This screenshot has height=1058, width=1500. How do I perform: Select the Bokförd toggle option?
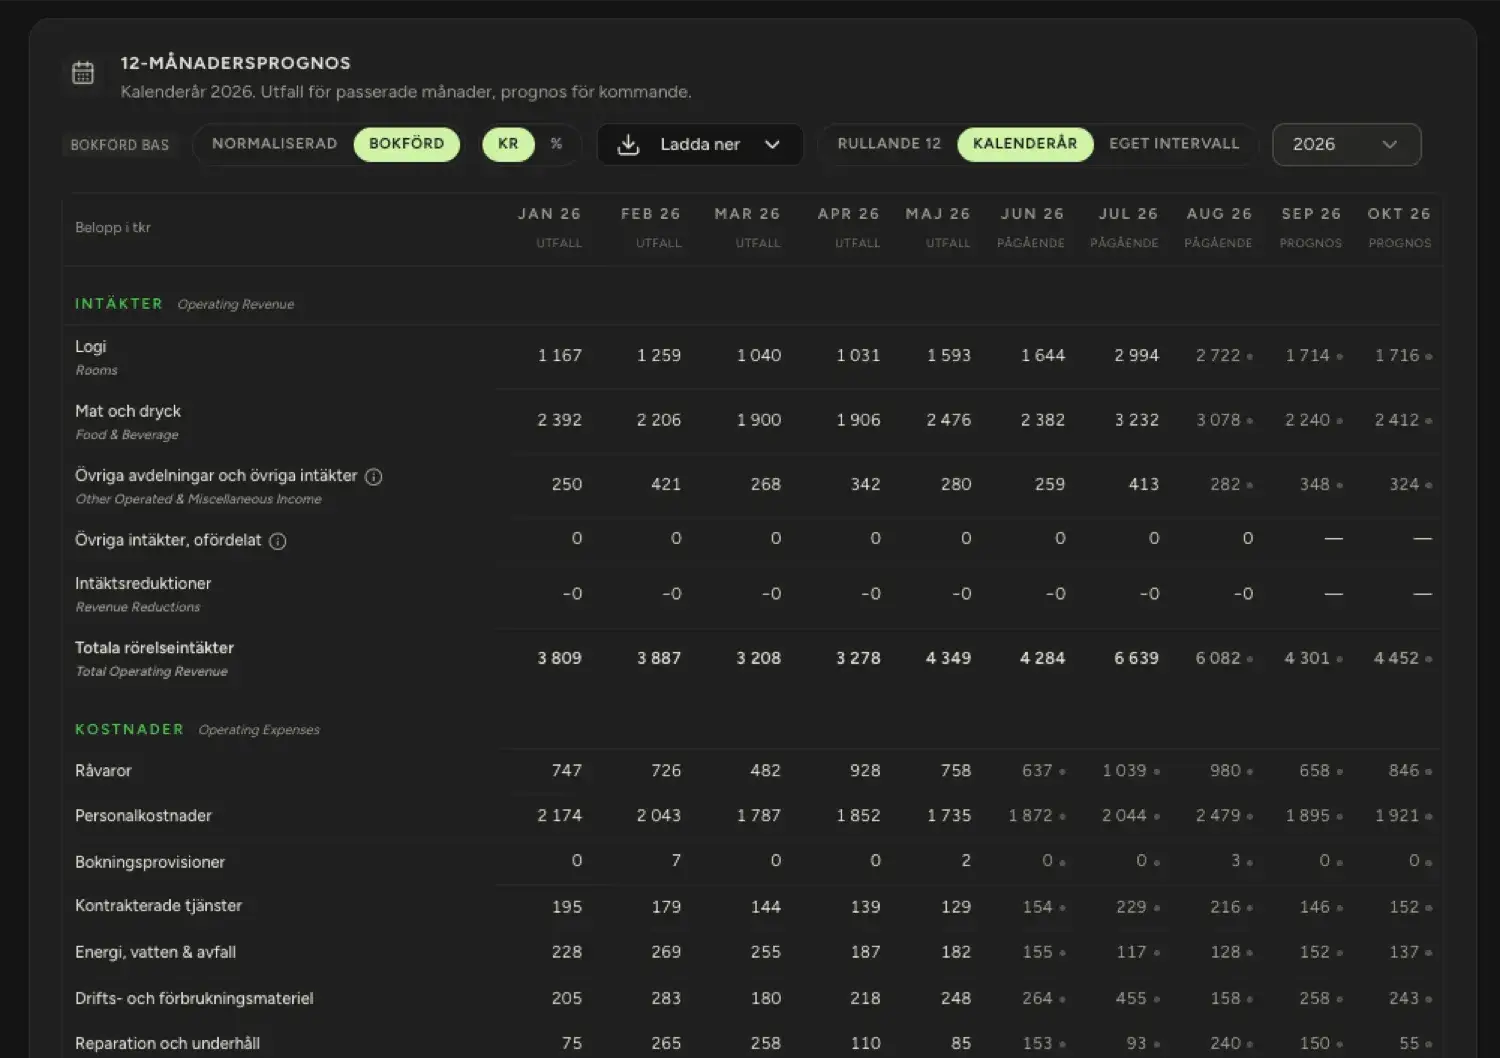point(407,144)
